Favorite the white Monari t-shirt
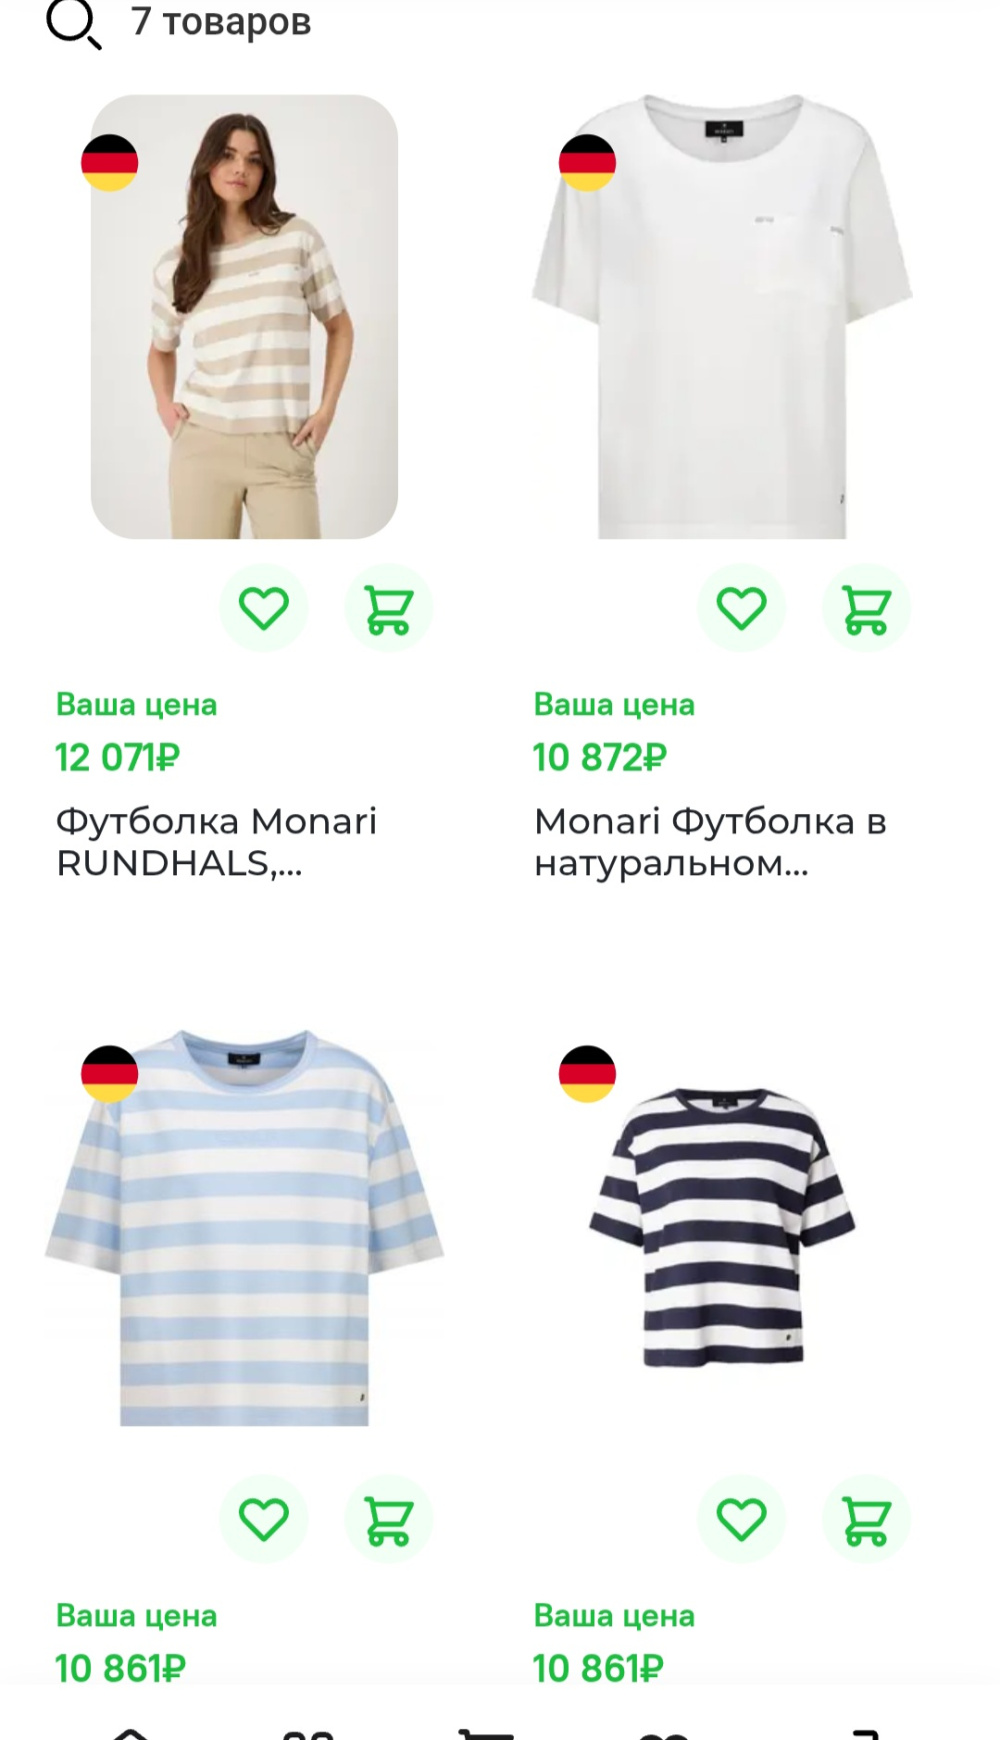 point(741,608)
